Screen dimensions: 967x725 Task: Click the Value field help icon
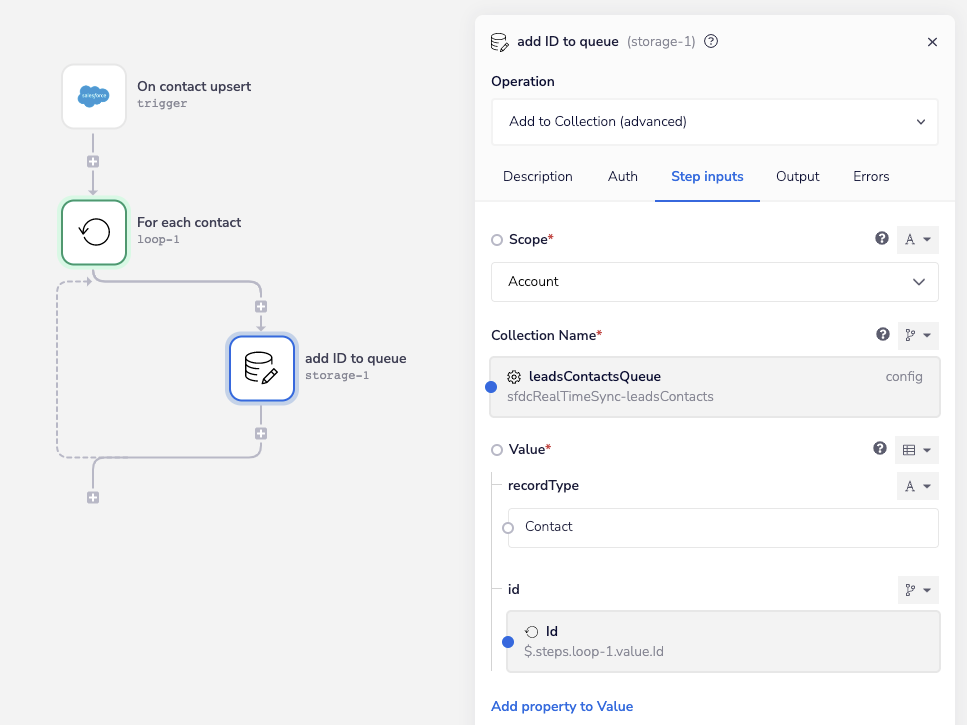tap(880, 449)
